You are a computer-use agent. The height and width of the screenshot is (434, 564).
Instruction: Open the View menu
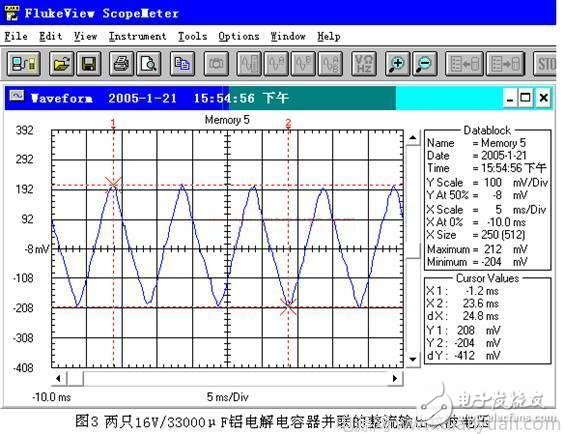pos(85,36)
